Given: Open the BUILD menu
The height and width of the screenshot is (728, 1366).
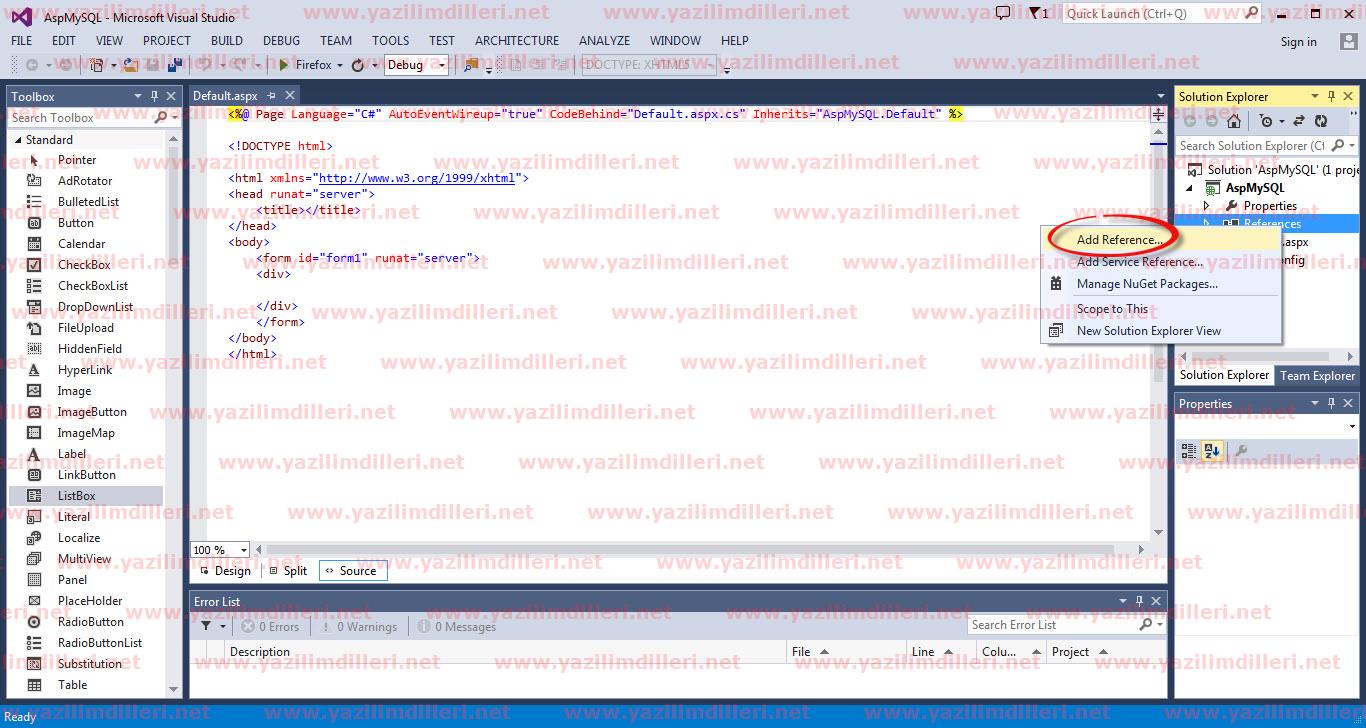Looking at the screenshot, I should [227, 41].
